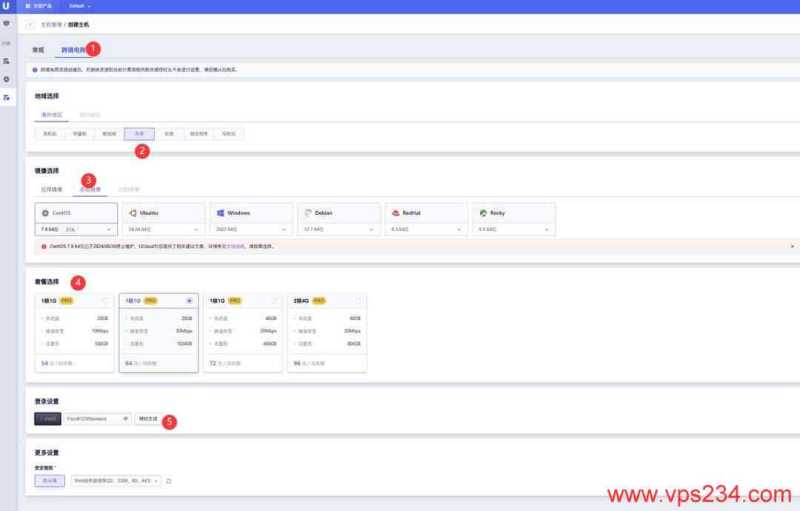Screen dimensions: 800x511
Task: Click the 随机生成 password button
Action: tap(148, 418)
